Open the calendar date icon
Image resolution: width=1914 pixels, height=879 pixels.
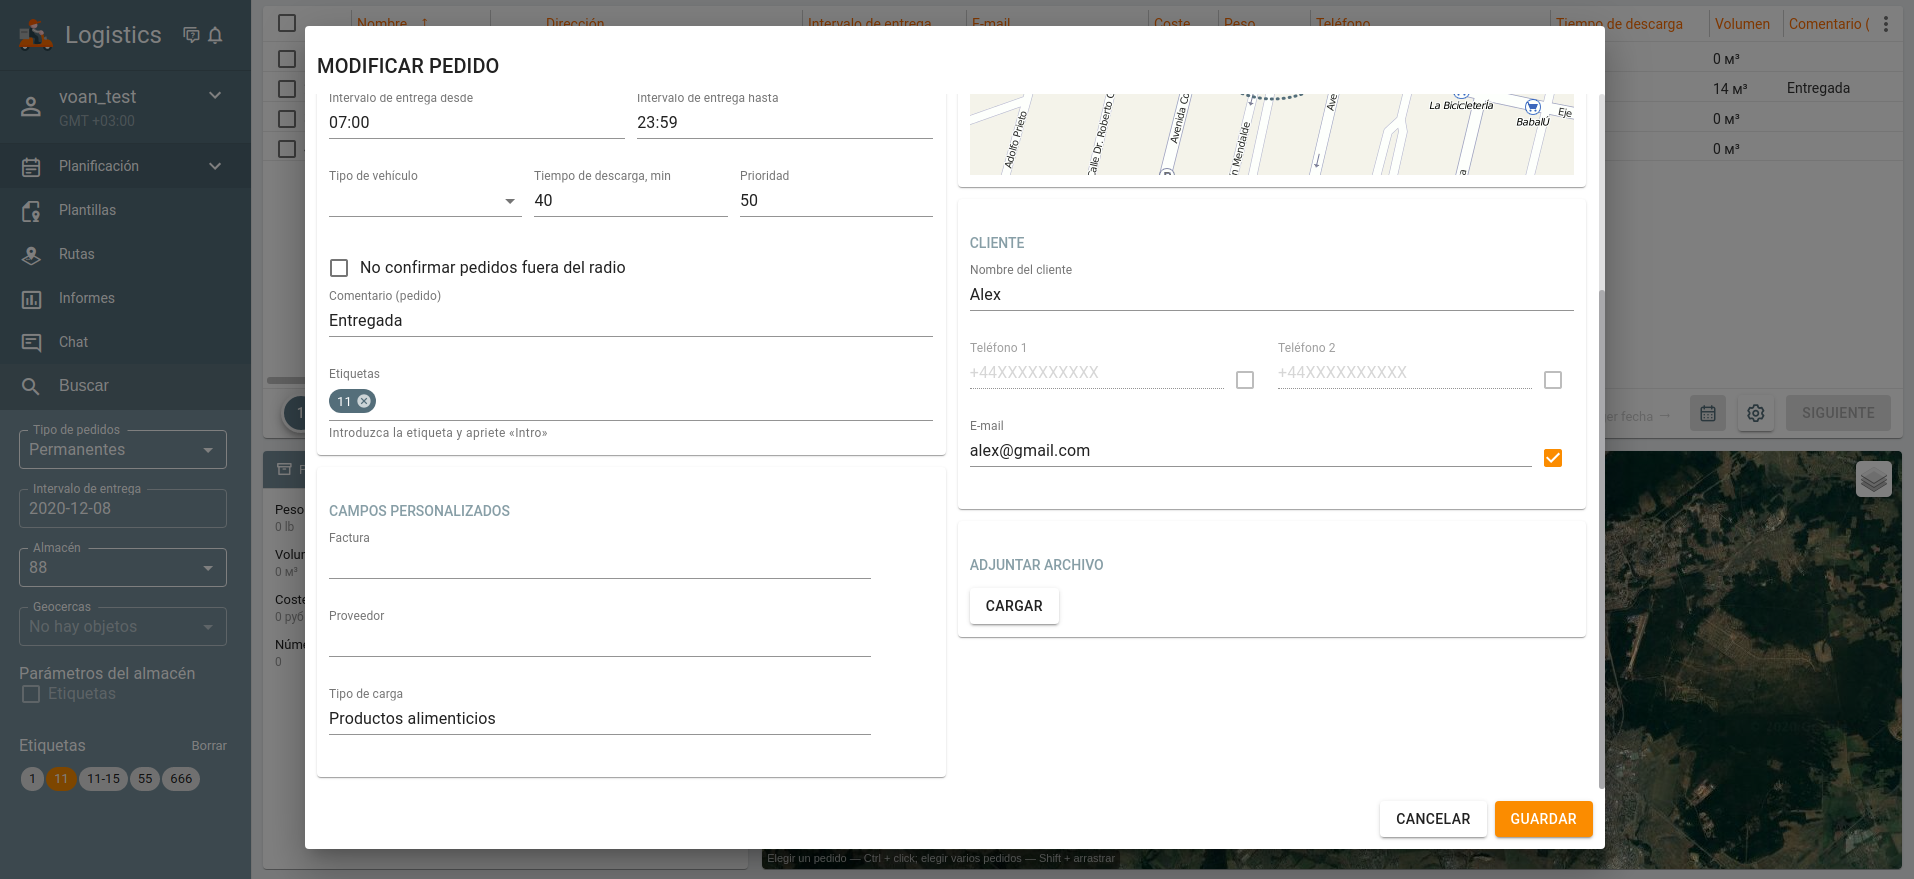pos(1707,413)
